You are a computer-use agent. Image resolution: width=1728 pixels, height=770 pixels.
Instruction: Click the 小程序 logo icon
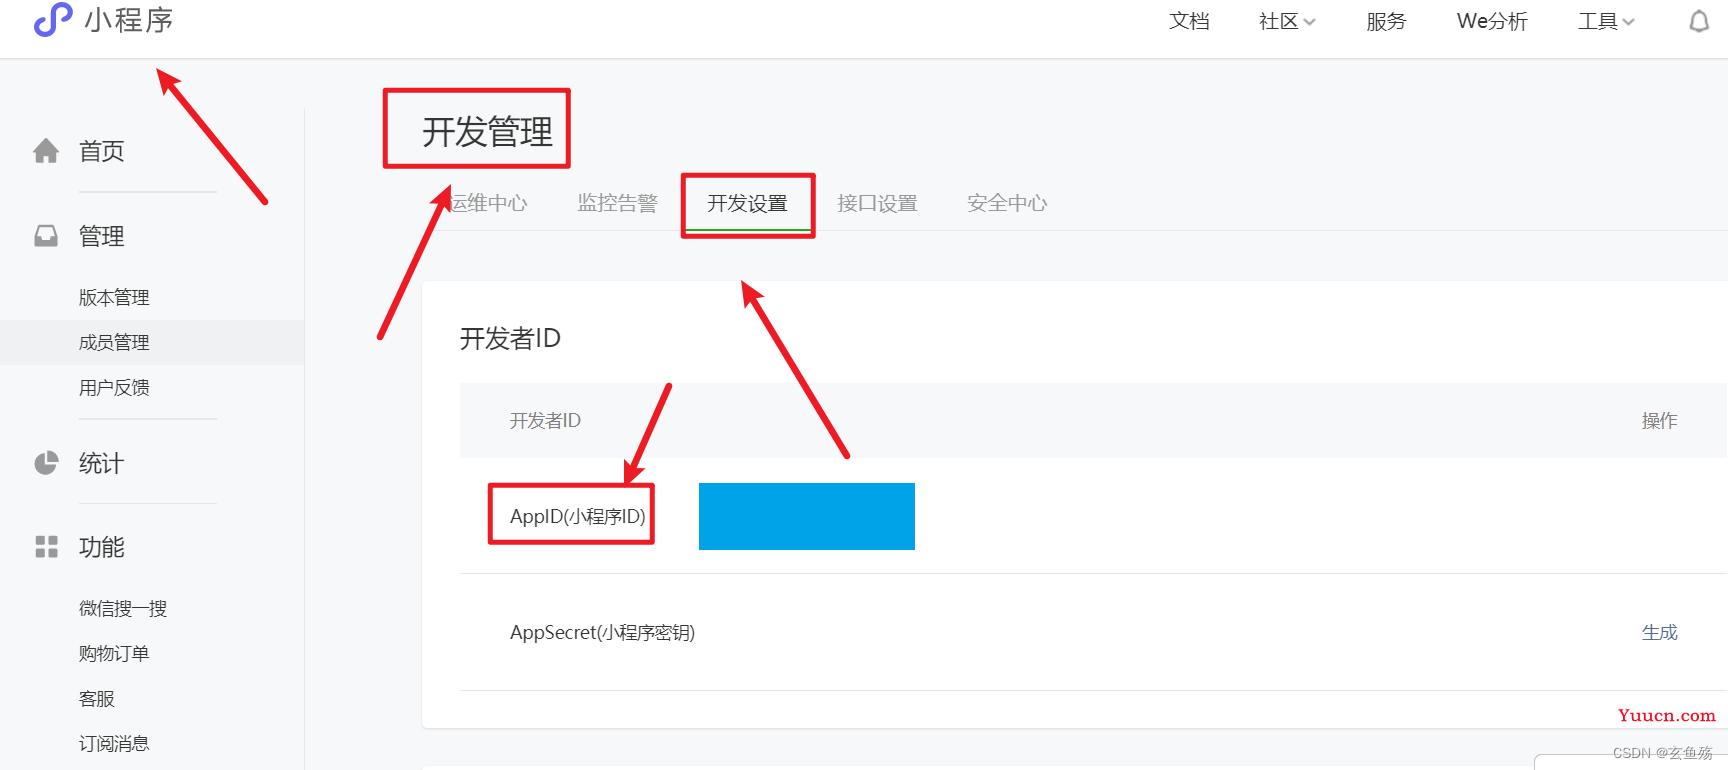point(53,19)
